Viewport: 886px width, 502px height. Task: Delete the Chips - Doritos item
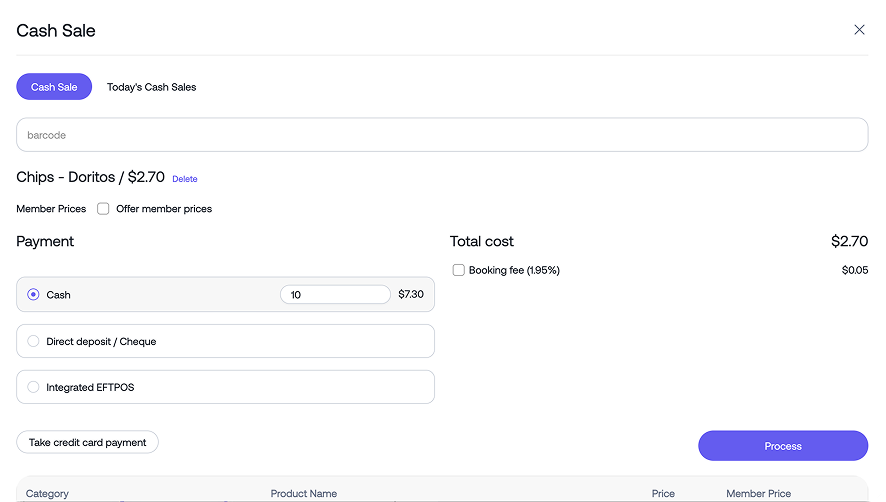[x=185, y=179]
